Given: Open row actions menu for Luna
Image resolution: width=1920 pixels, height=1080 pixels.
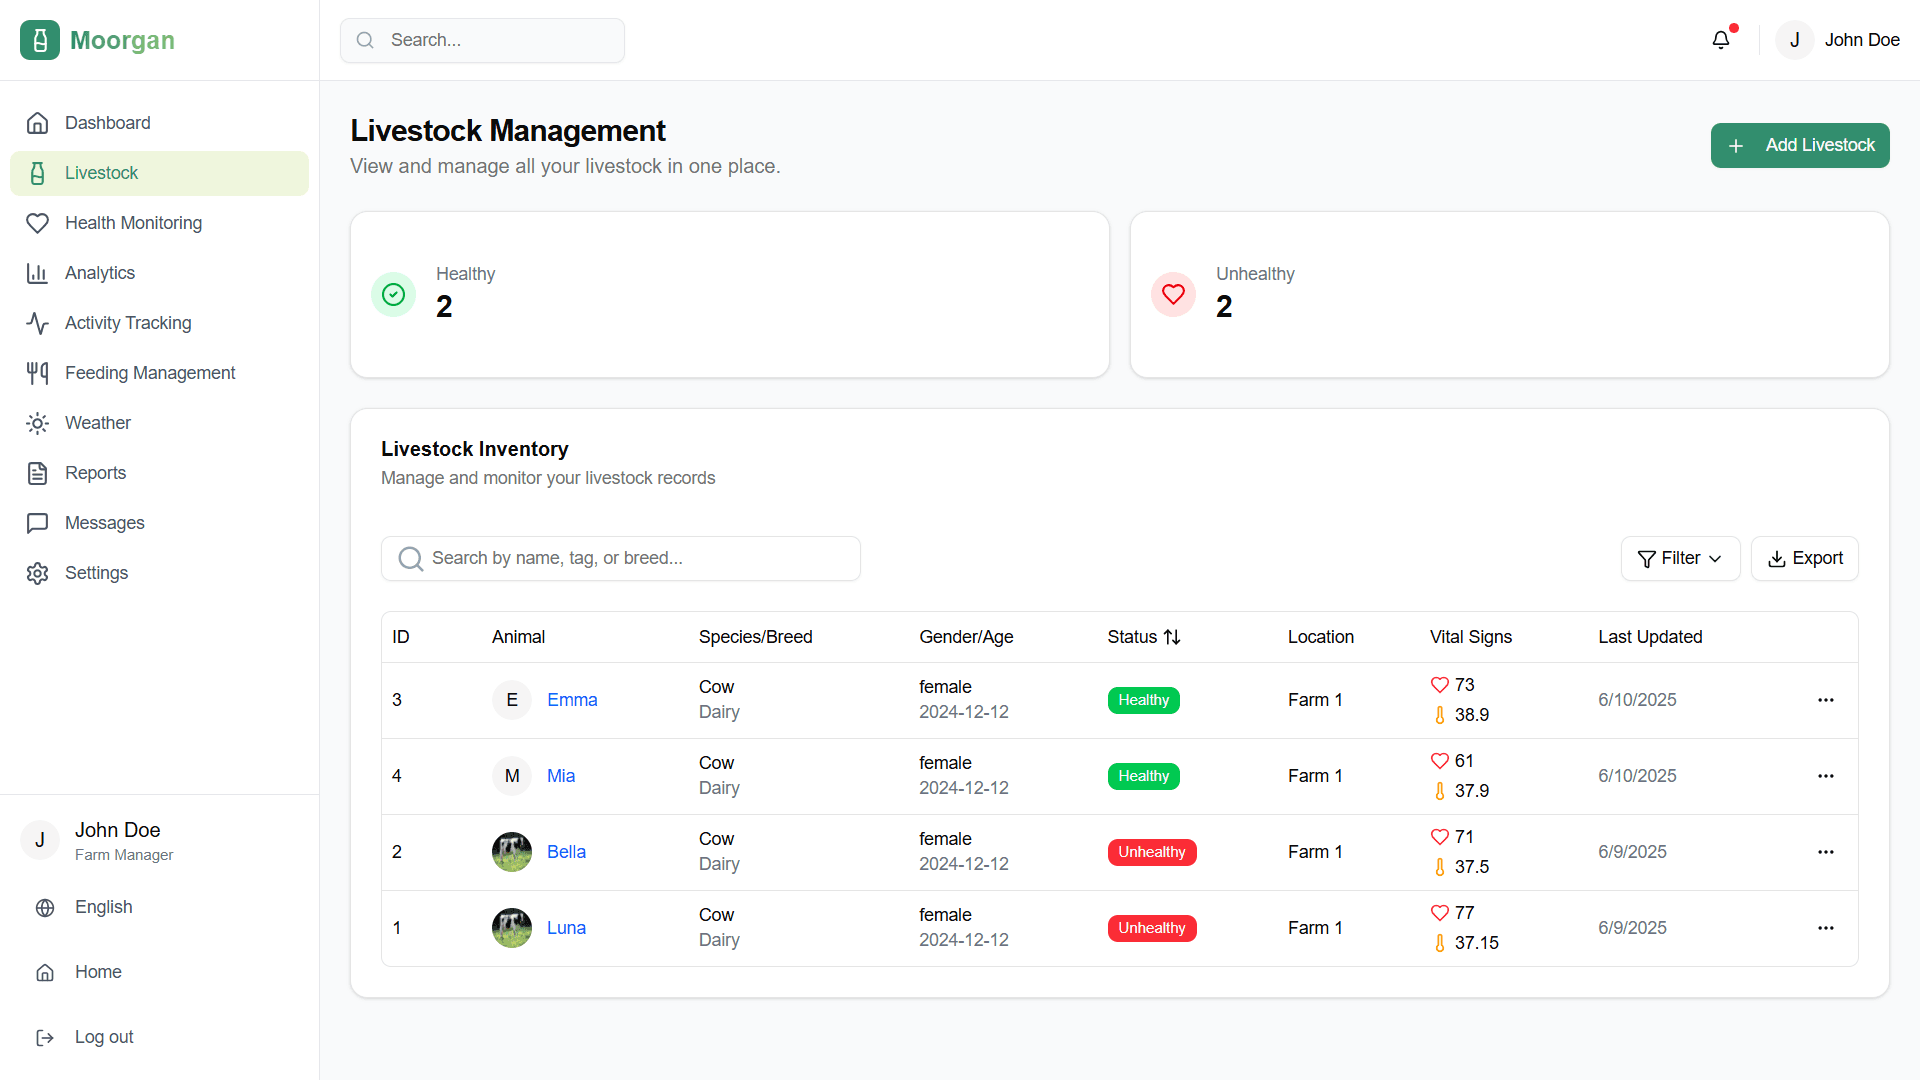Looking at the screenshot, I should pyautogui.click(x=1826, y=927).
